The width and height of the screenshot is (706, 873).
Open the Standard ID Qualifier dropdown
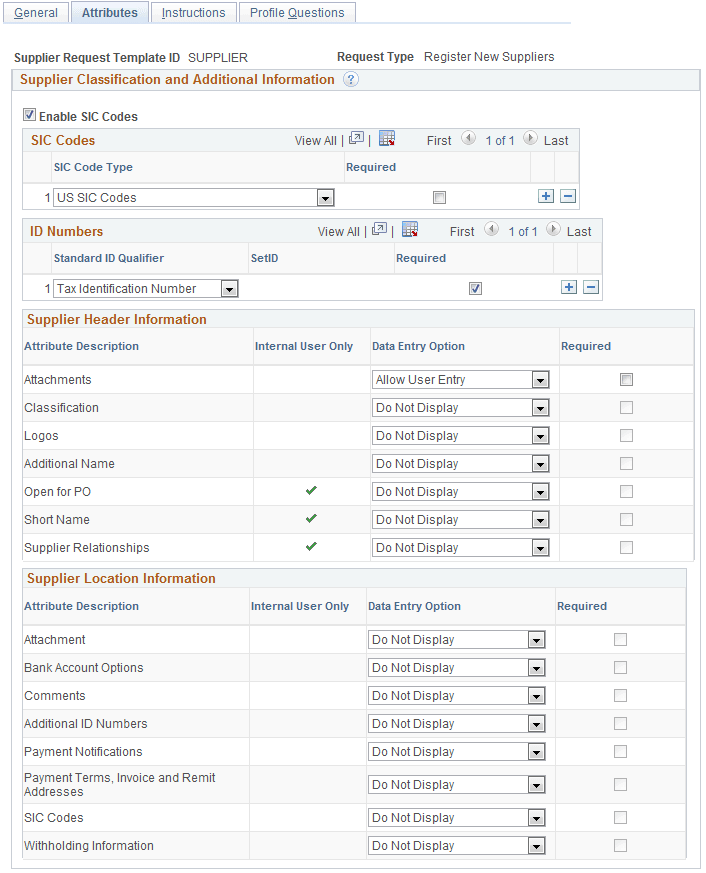229,288
